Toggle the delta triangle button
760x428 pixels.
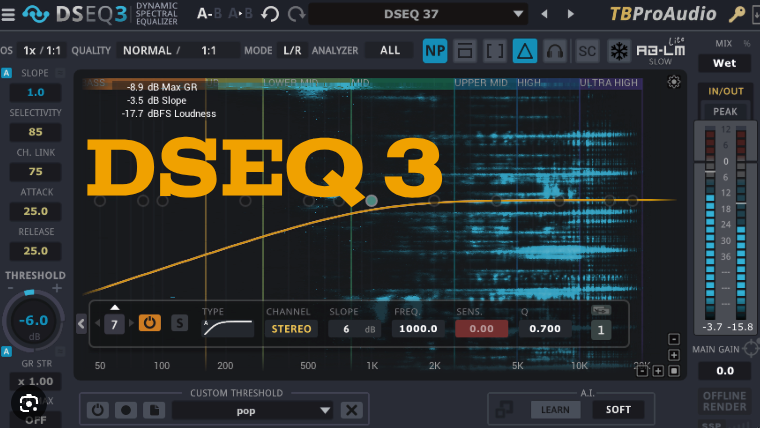click(525, 51)
